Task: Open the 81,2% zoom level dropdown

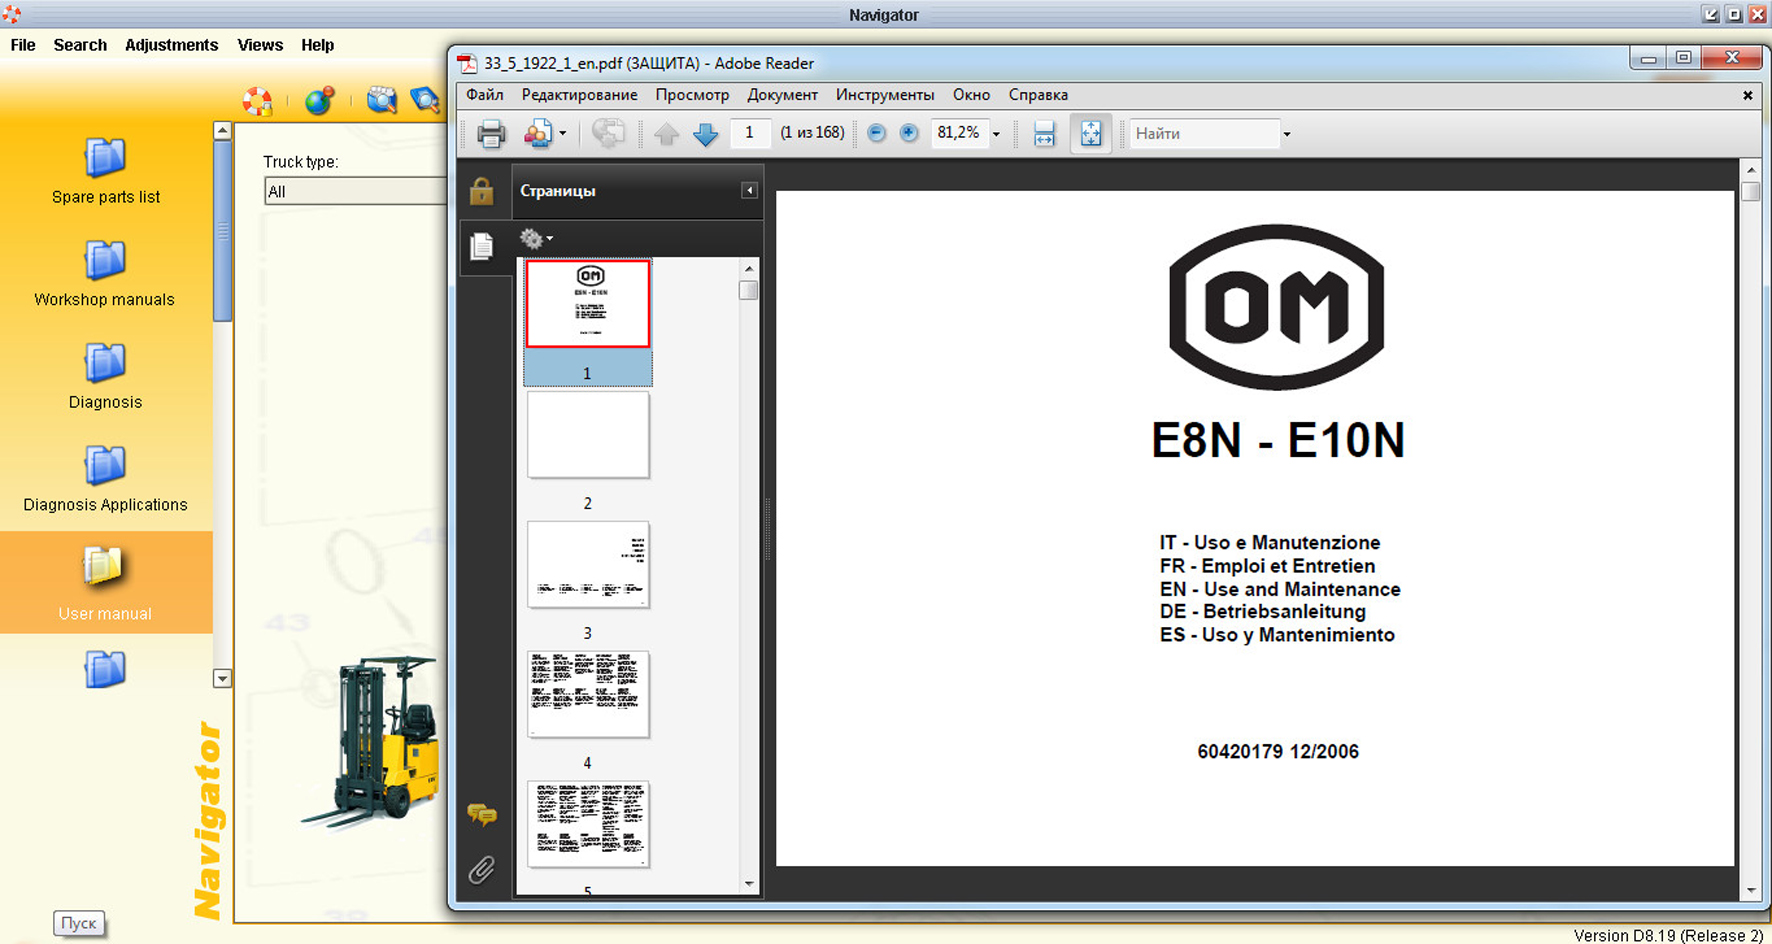Action: [x=996, y=134]
